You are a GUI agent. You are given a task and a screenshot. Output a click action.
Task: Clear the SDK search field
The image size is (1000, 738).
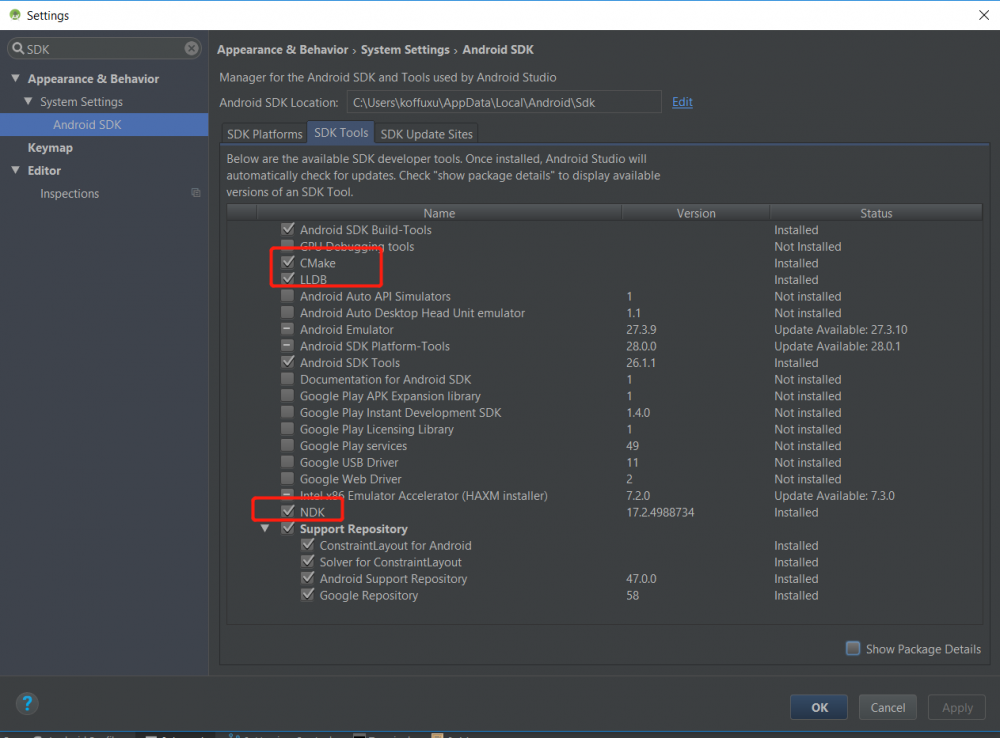(191, 48)
